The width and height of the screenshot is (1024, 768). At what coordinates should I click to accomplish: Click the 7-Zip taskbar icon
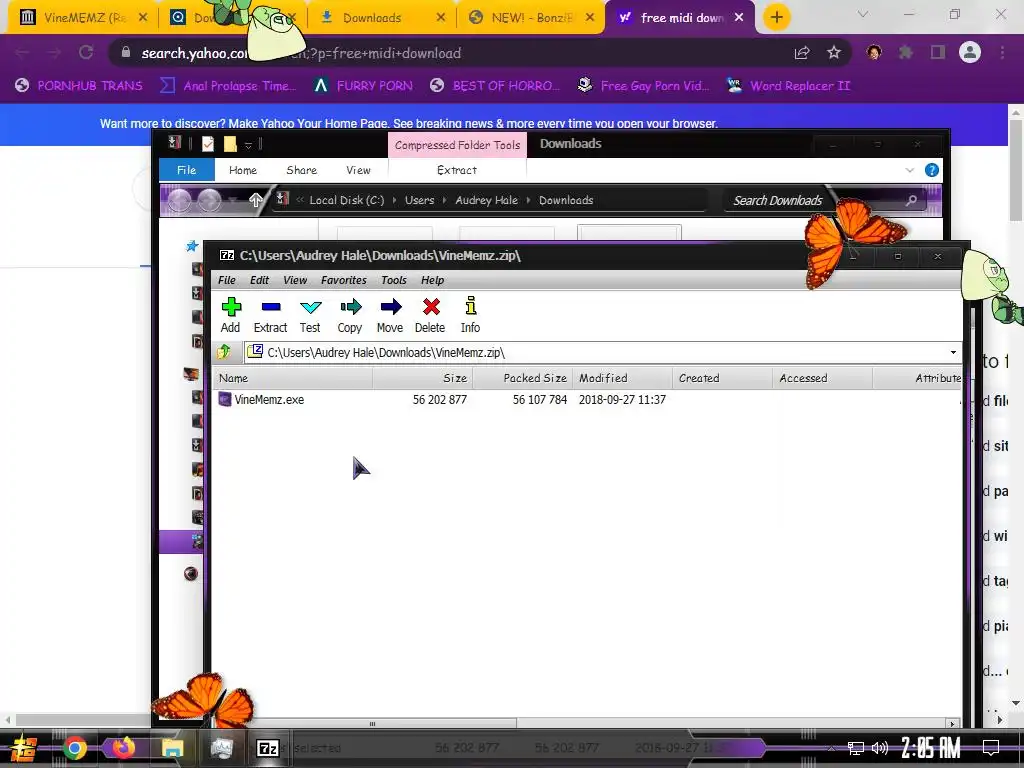point(268,748)
